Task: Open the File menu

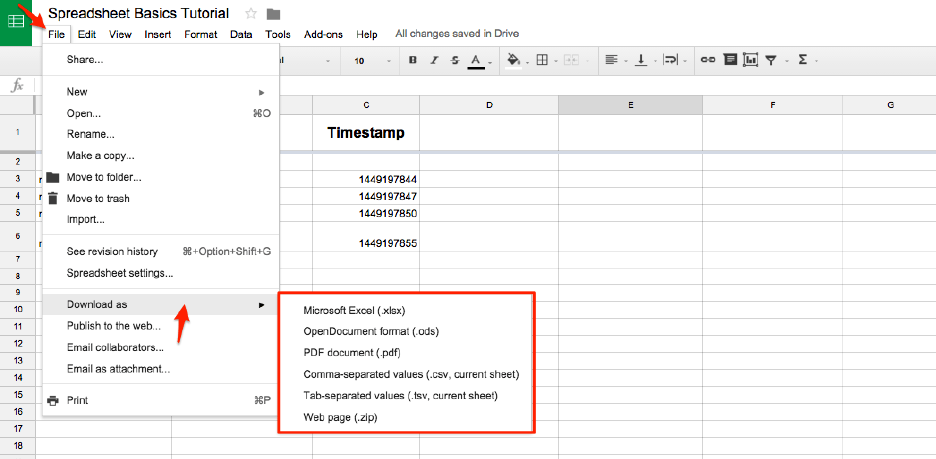Action: [x=57, y=35]
